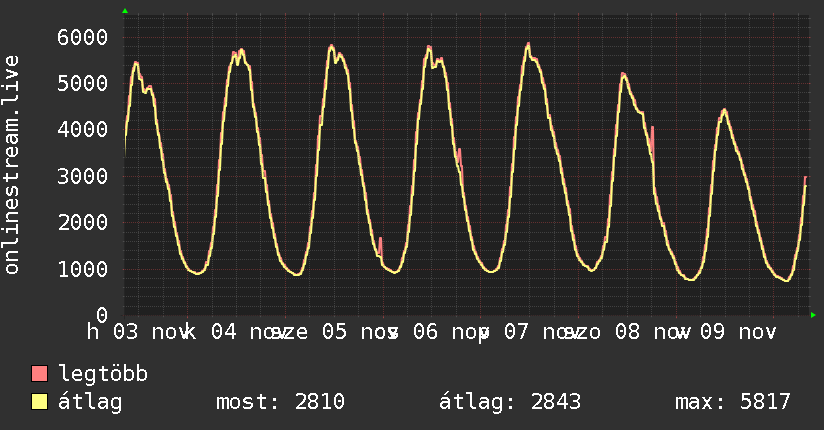
Task: Click the green arrow ending the x-axis
Action: click(813, 315)
